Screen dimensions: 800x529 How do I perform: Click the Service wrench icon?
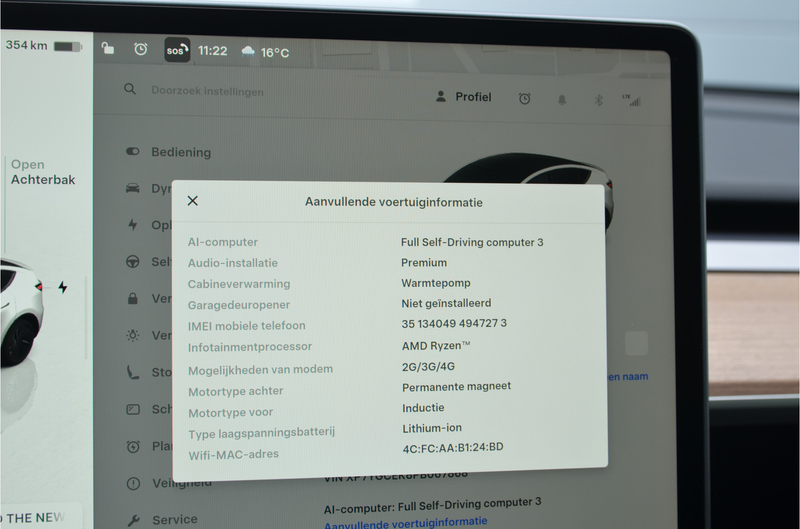(x=133, y=520)
